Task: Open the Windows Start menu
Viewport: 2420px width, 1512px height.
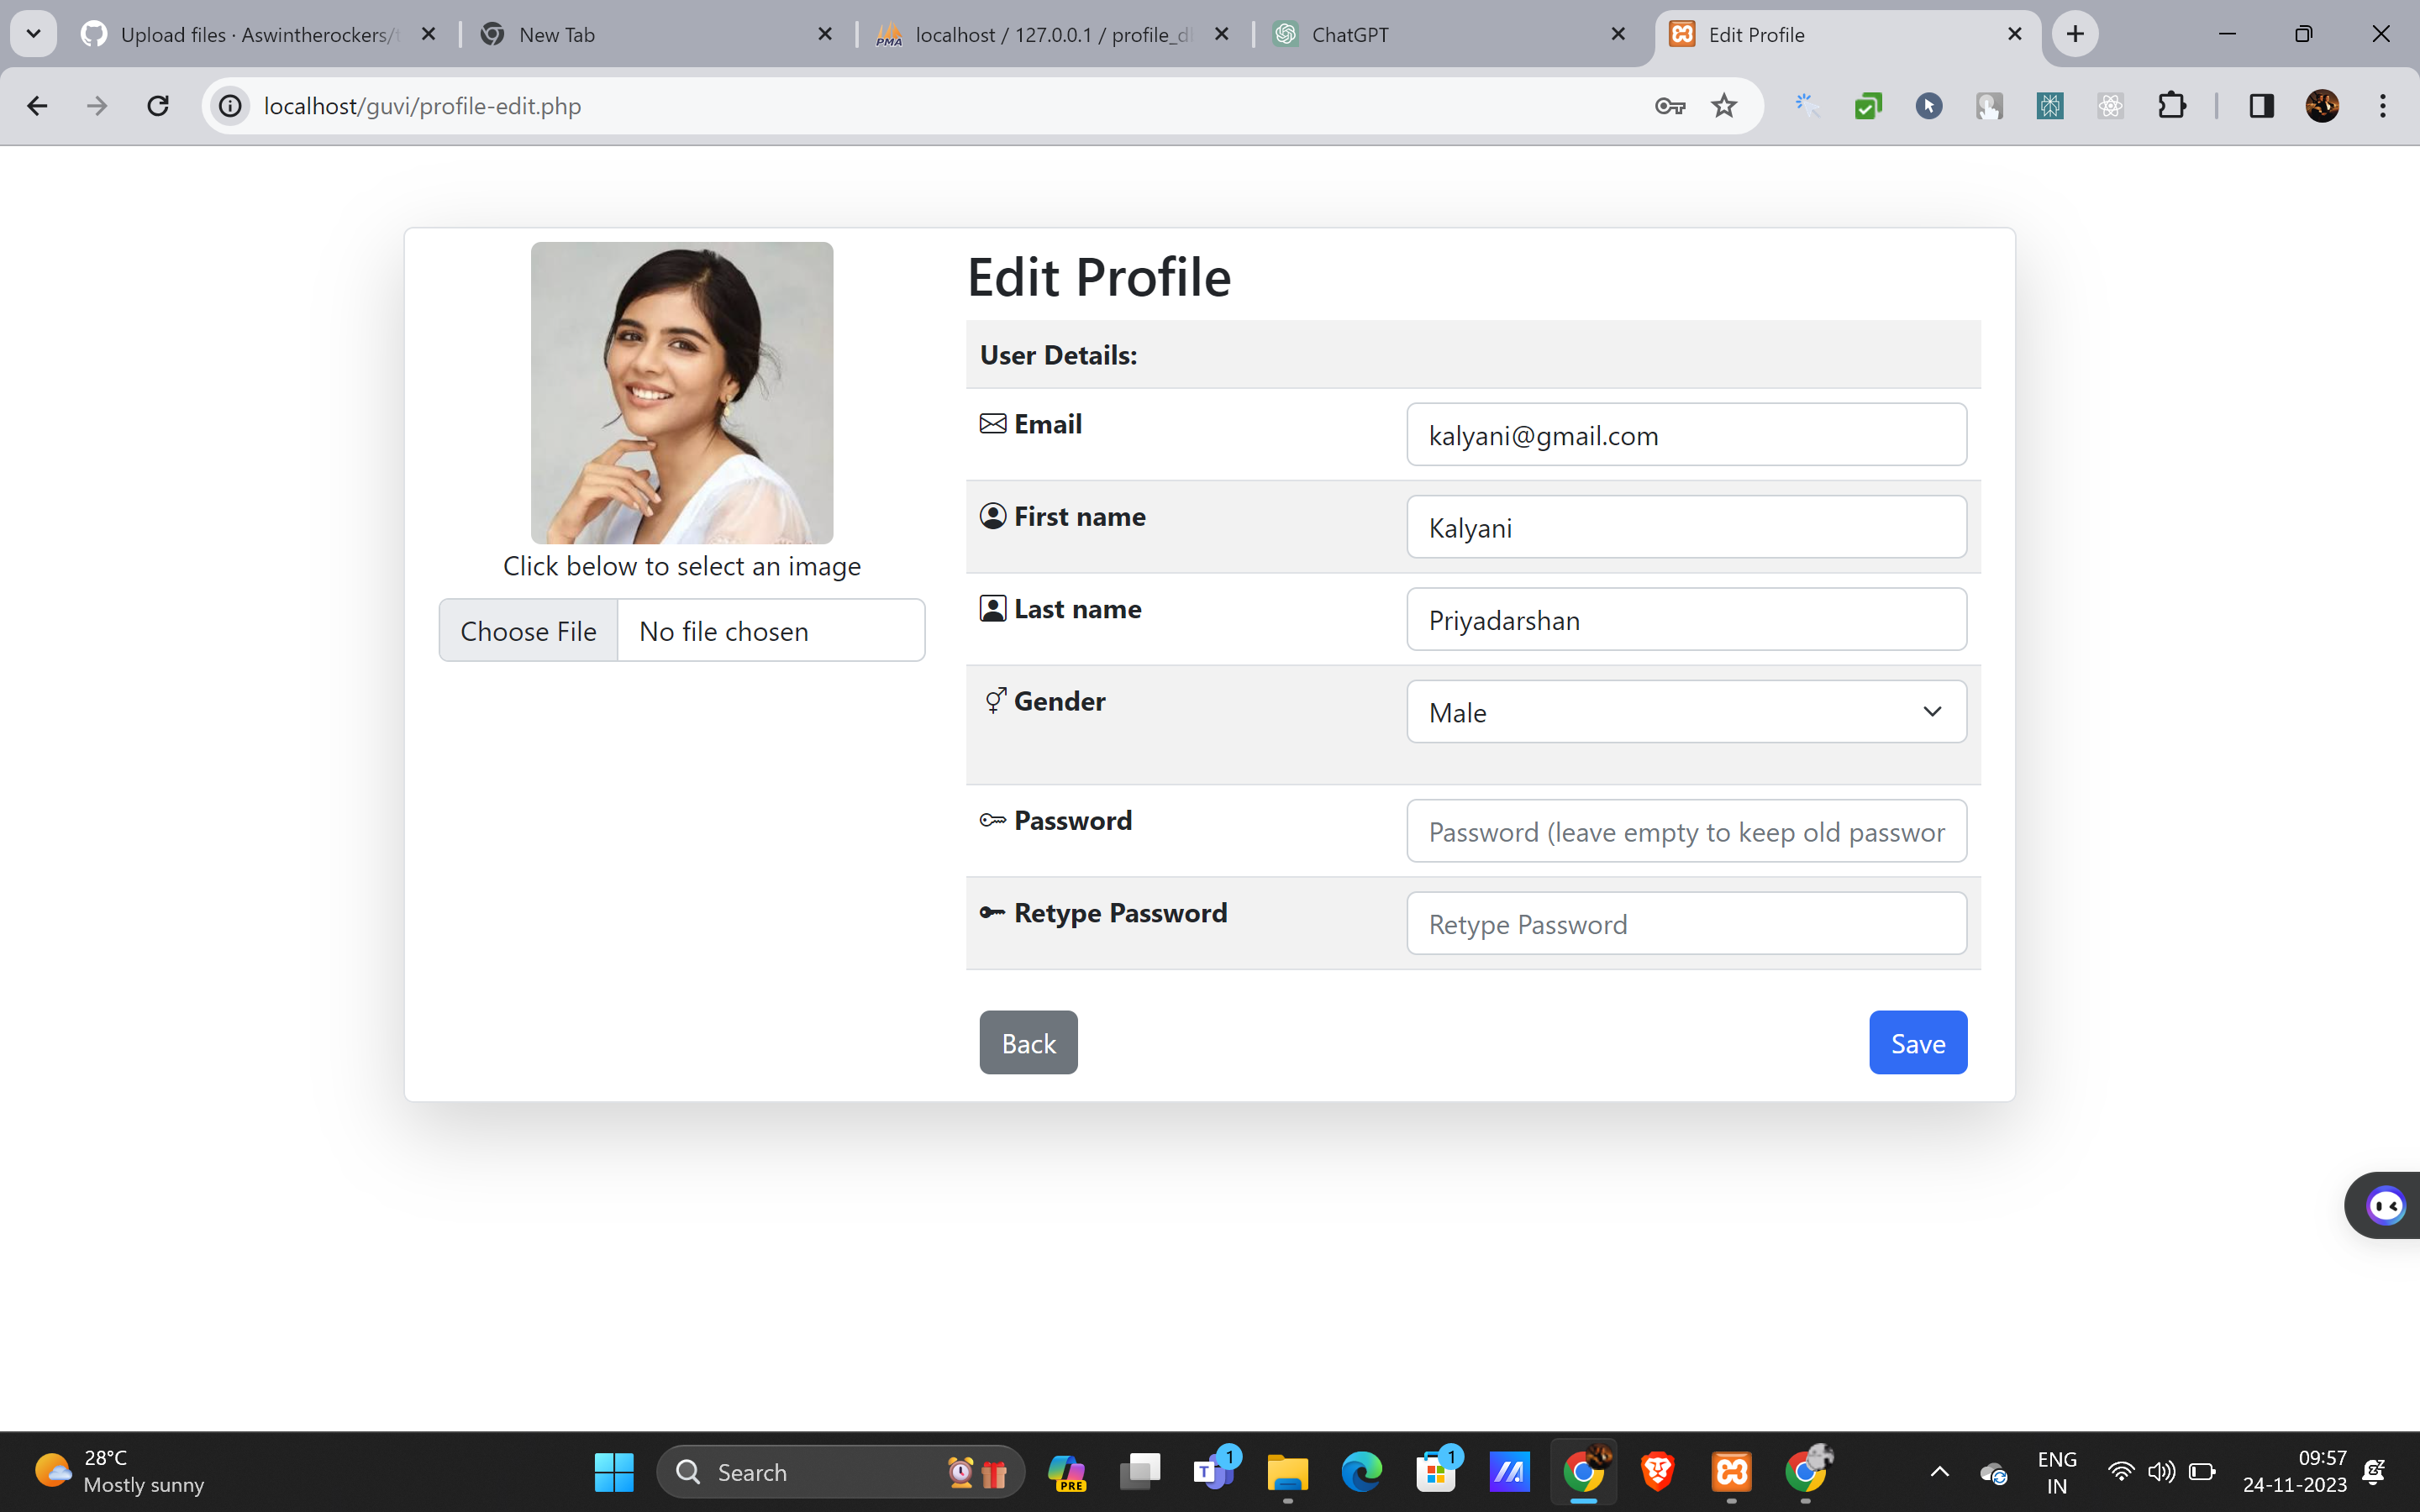Action: [x=614, y=1472]
